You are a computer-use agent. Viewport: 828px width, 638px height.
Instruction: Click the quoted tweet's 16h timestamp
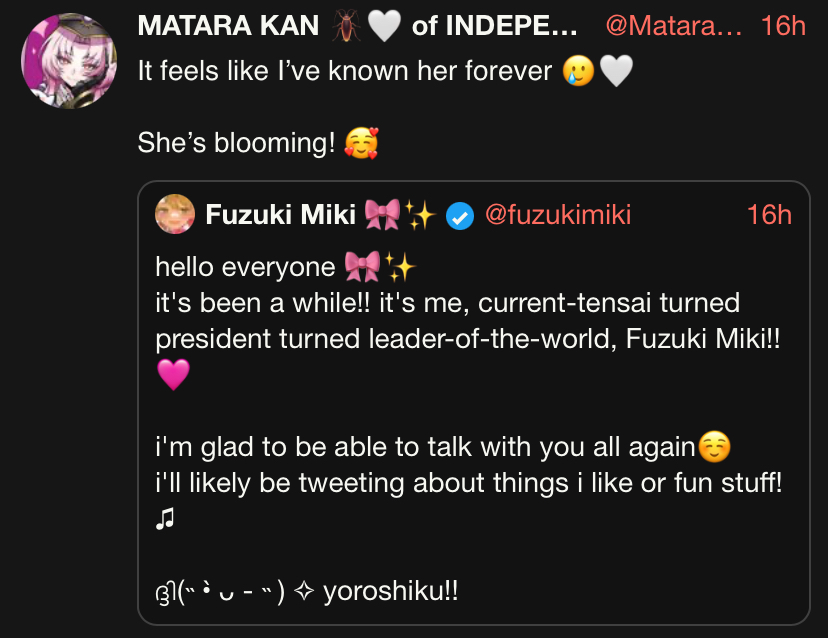pos(769,214)
